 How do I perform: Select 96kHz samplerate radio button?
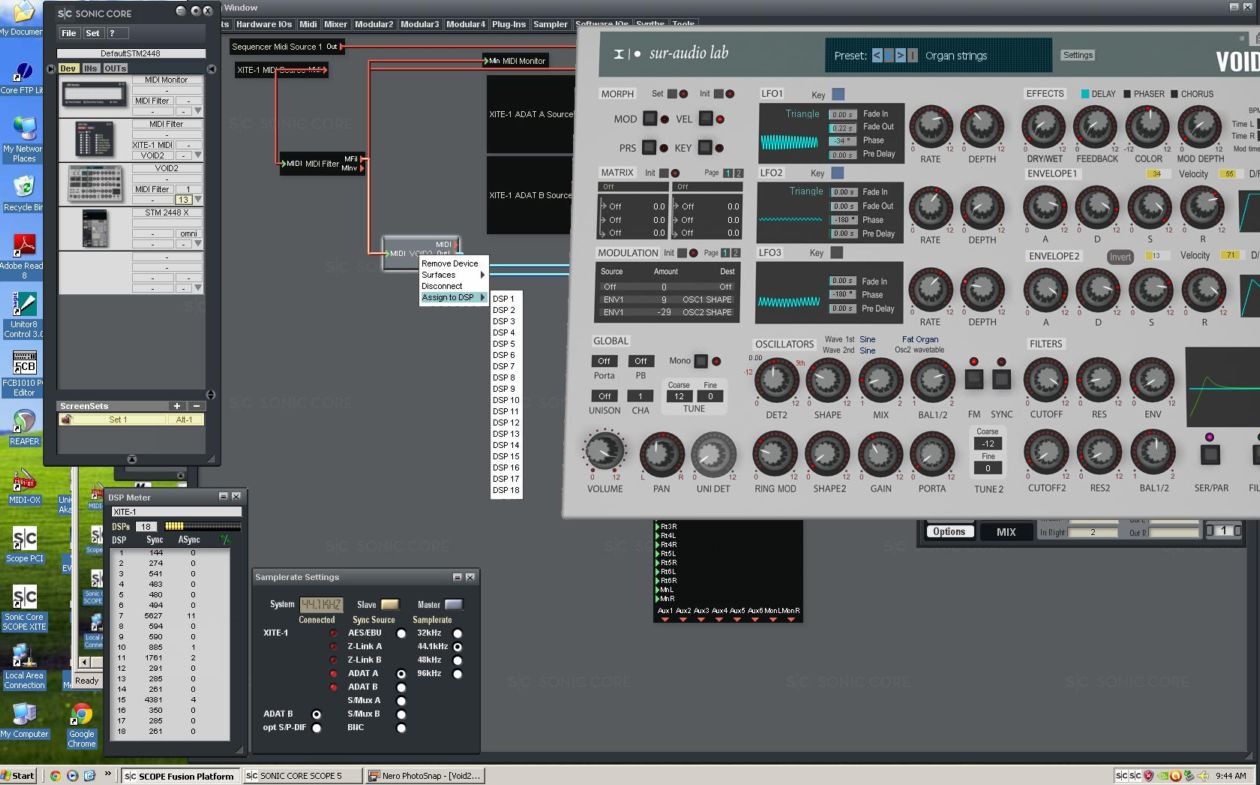click(x=458, y=674)
